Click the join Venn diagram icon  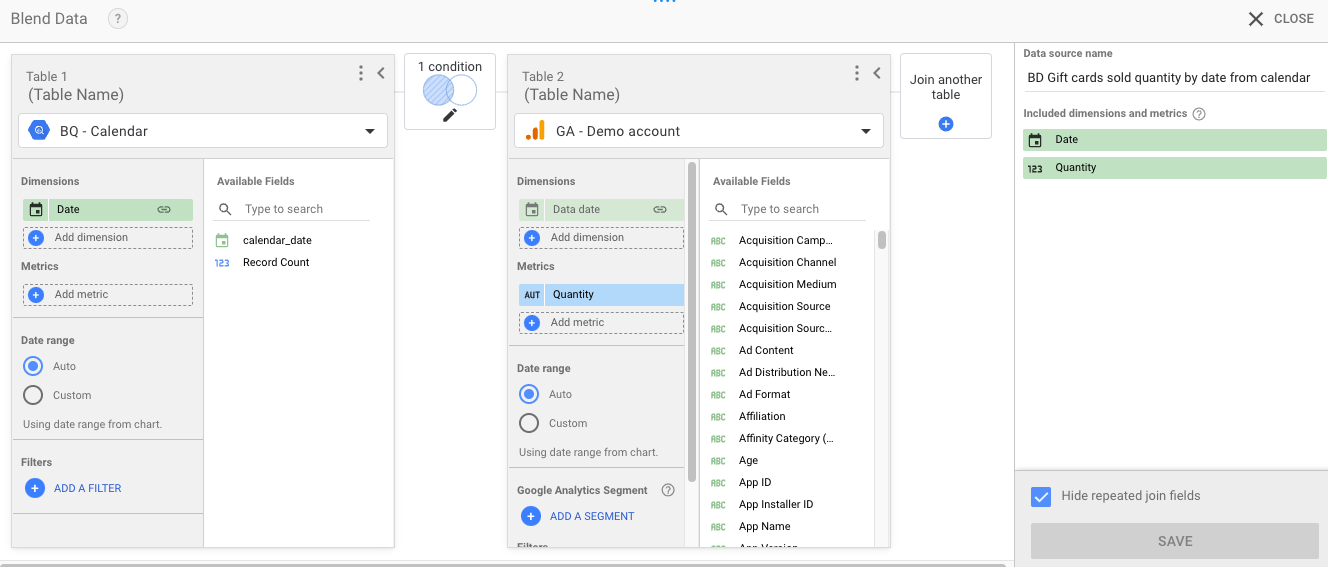click(x=450, y=90)
